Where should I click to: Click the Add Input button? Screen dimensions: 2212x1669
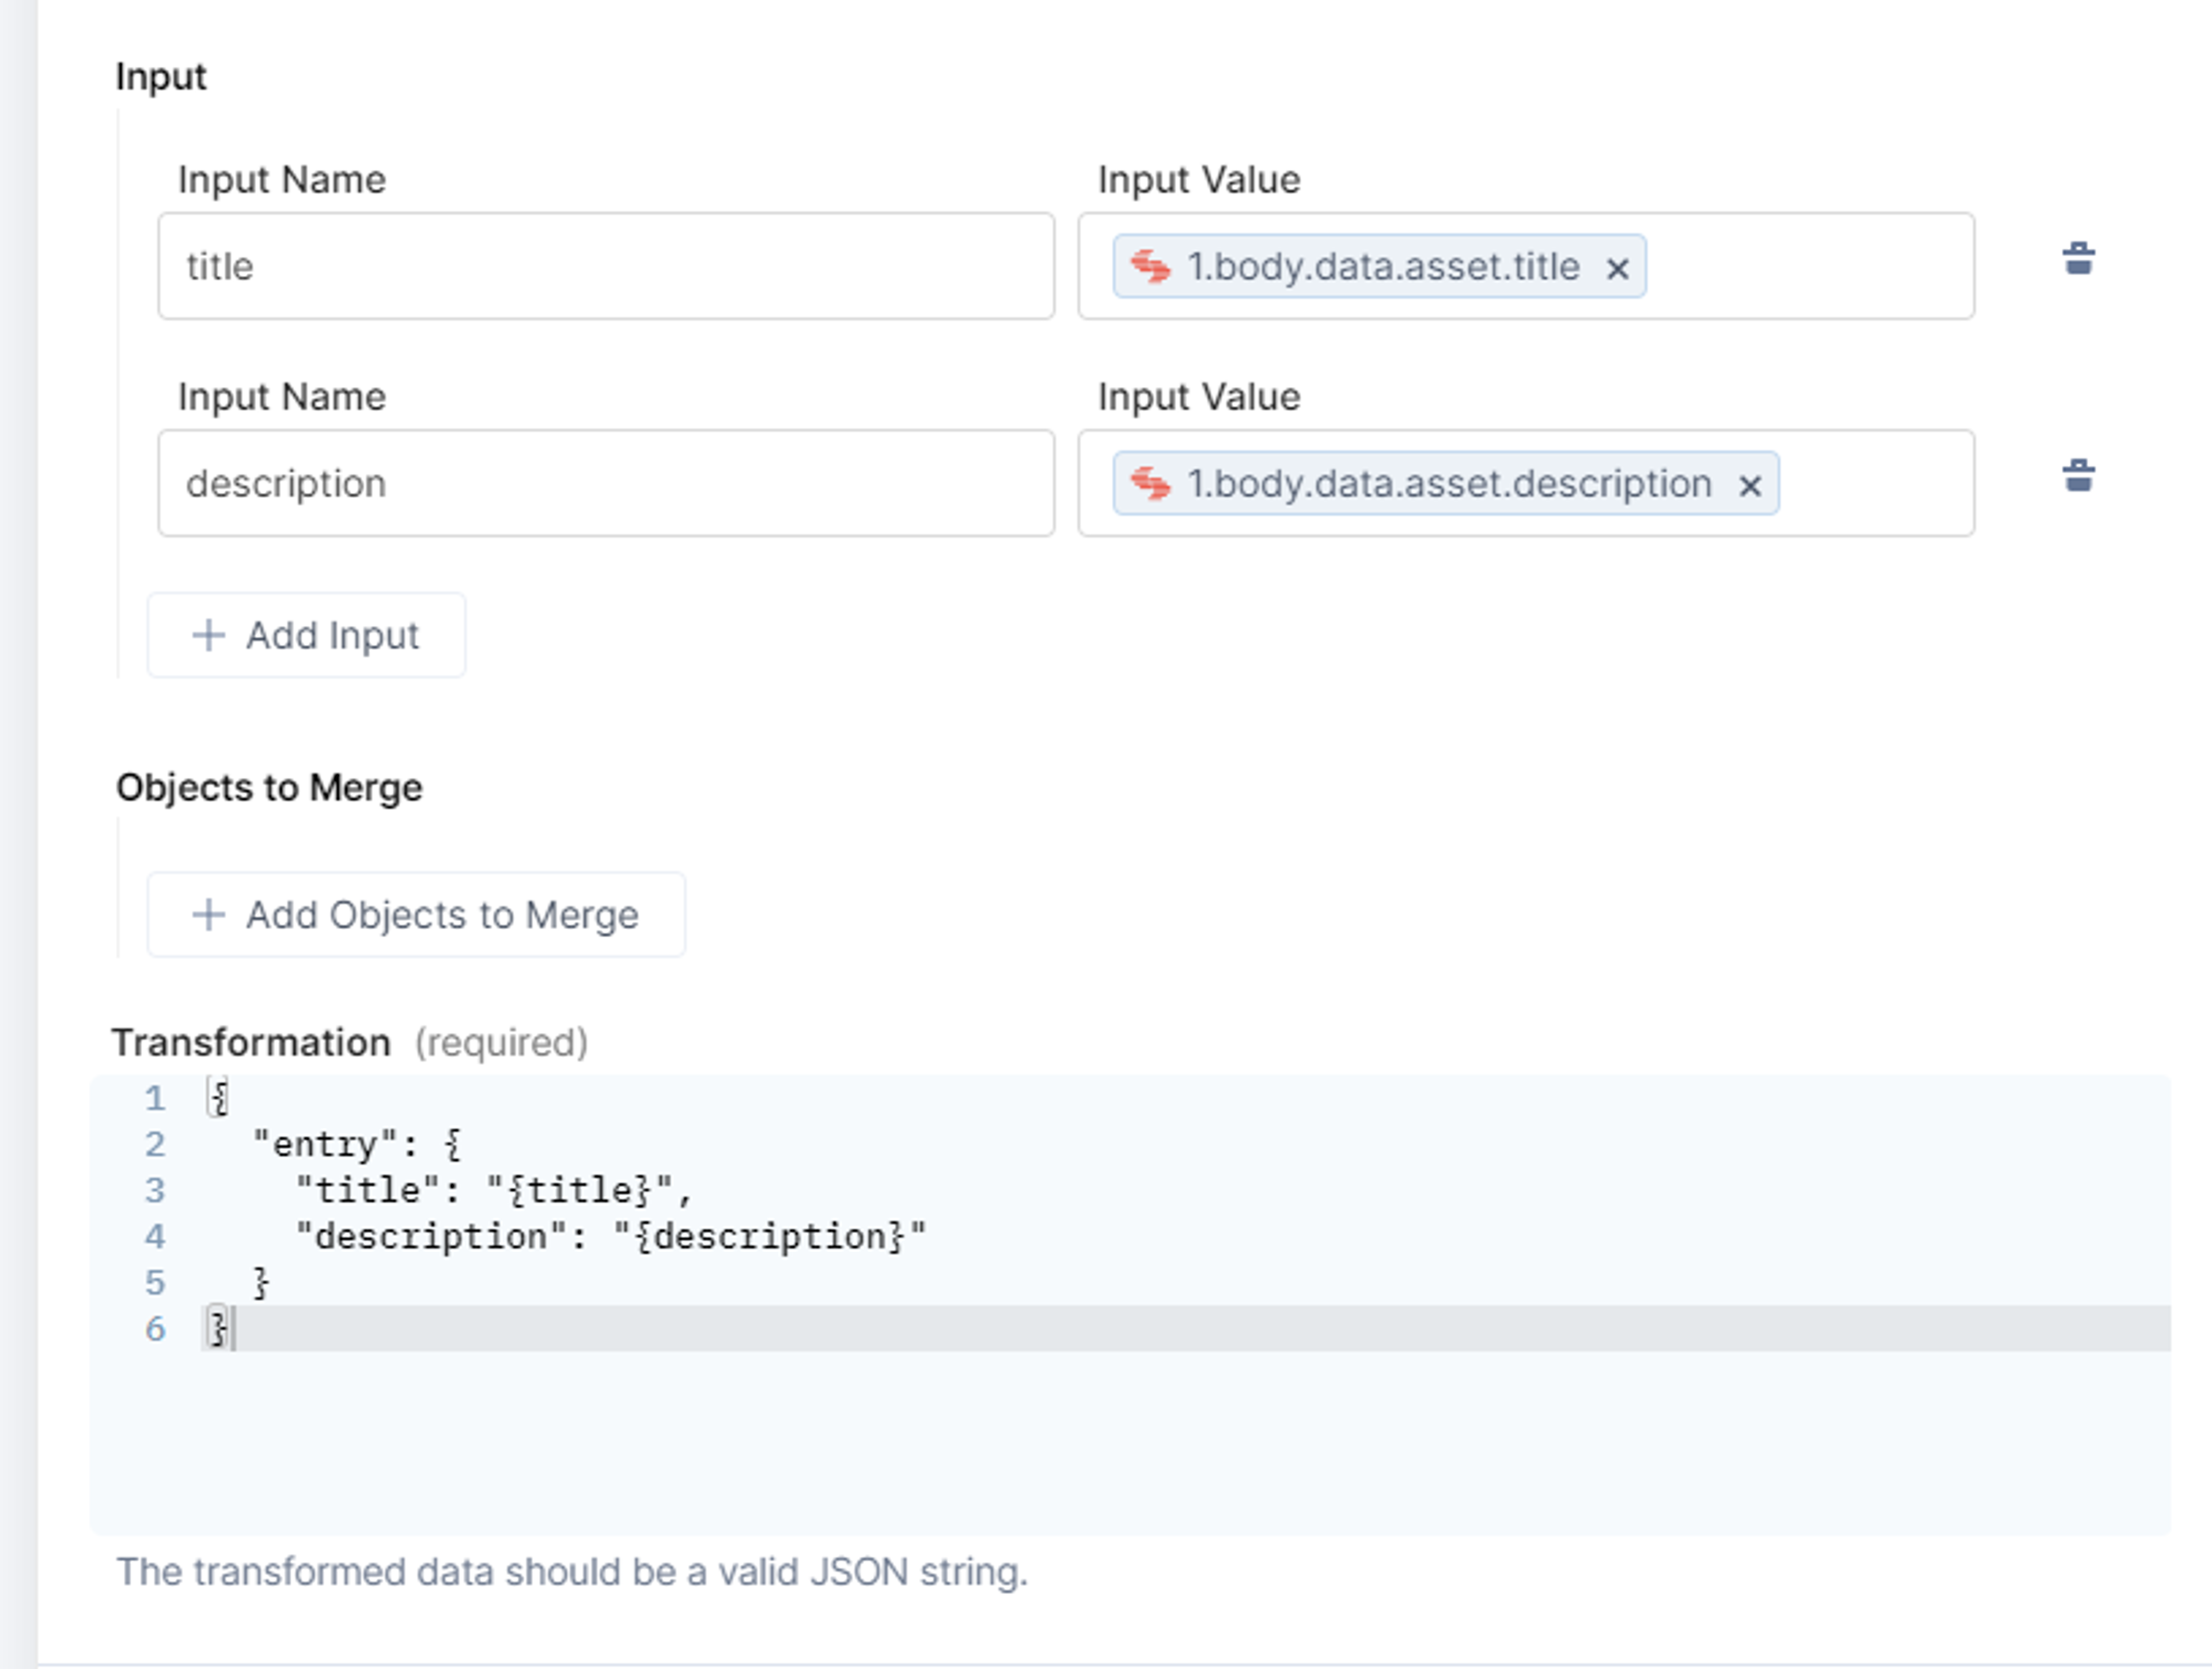pos(306,635)
